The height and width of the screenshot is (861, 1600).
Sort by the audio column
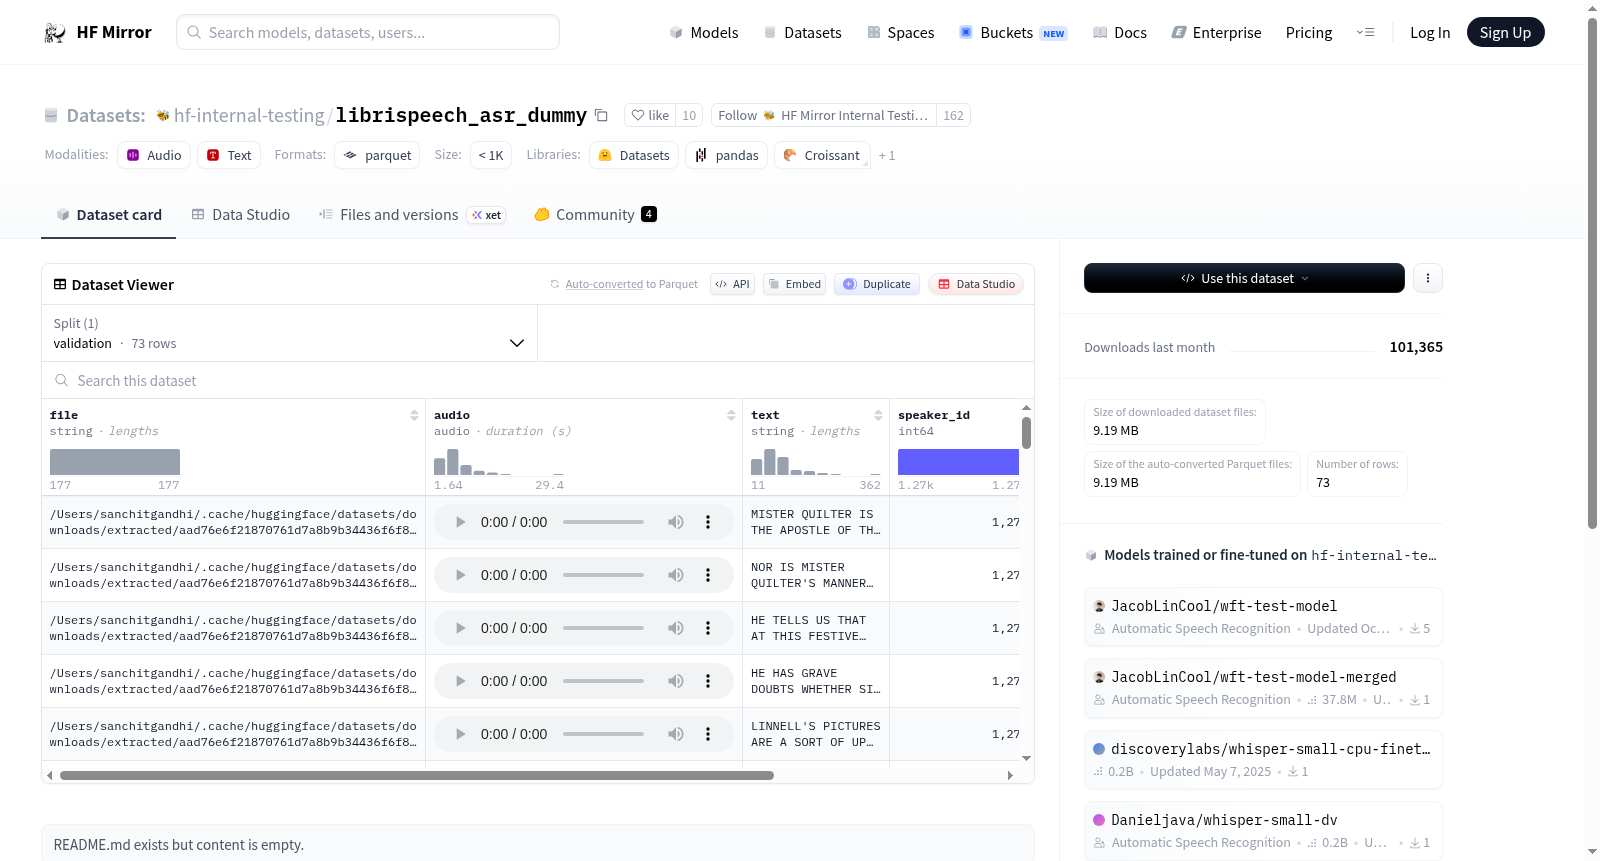[x=731, y=415]
